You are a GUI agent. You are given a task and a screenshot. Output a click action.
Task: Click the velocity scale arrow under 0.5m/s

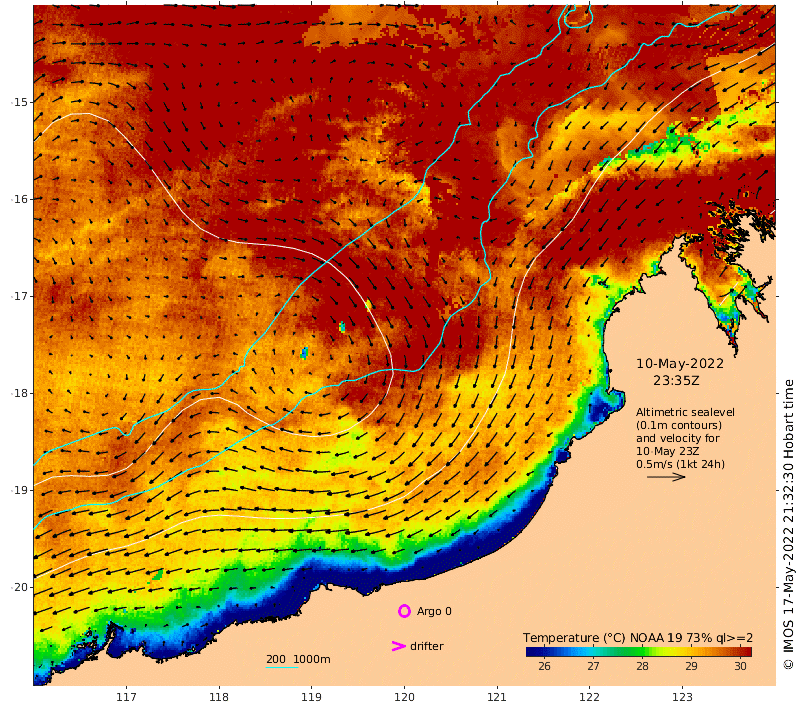point(666,477)
